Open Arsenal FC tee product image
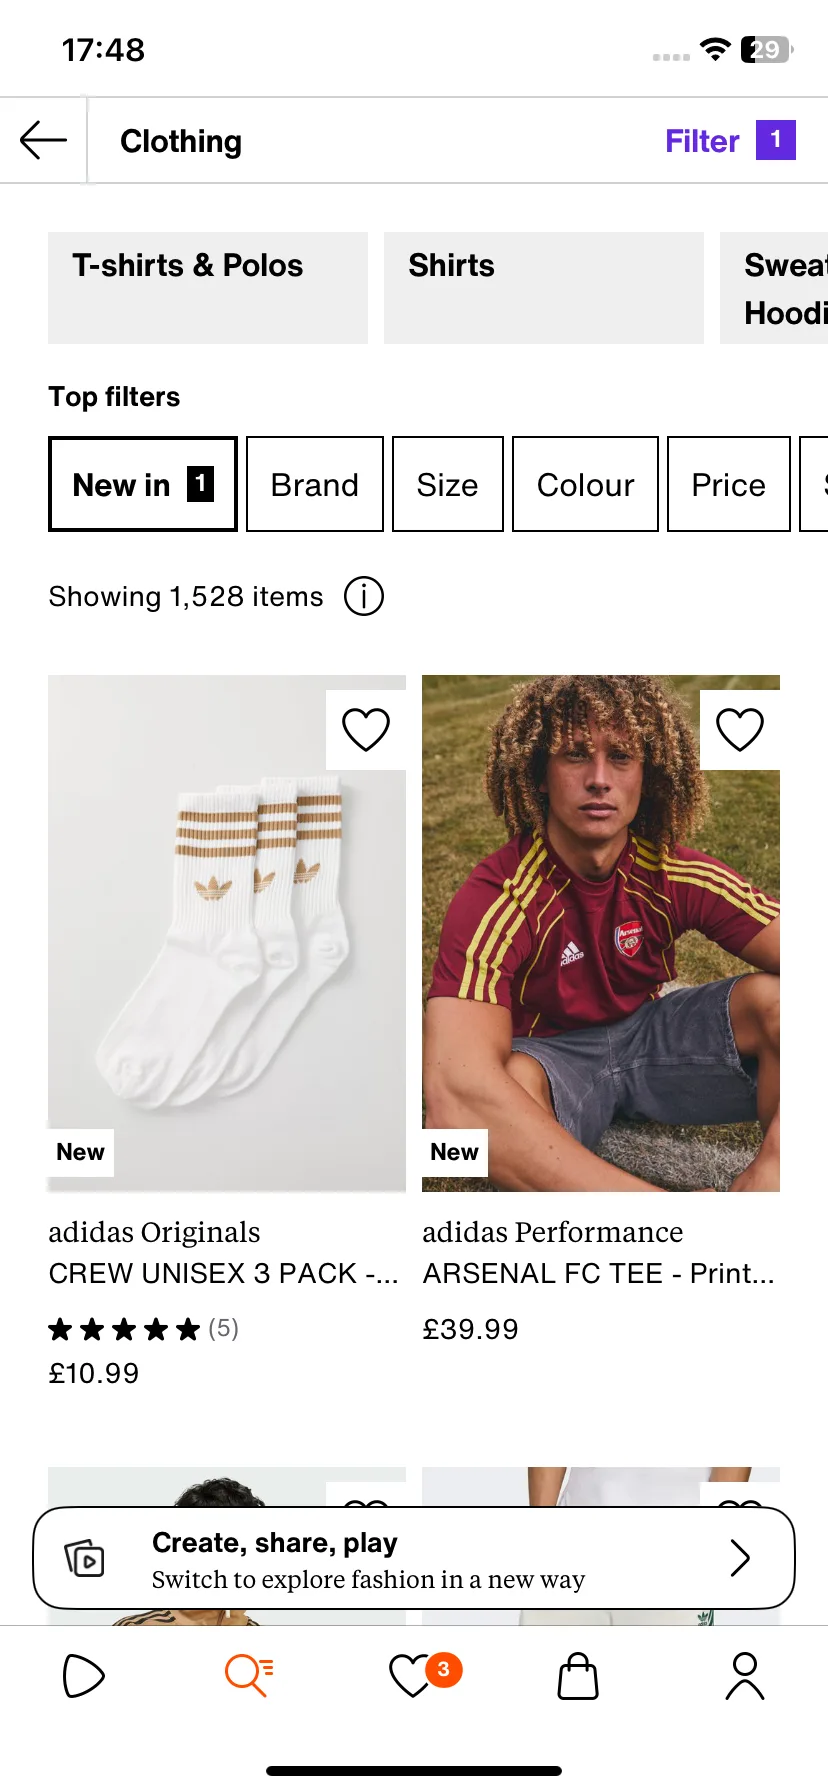The image size is (828, 1792). click(601, 933)
